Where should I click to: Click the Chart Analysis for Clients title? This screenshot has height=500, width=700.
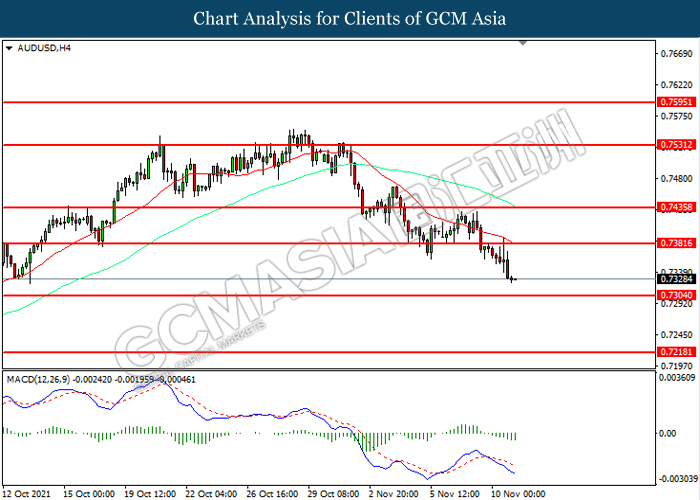(350, 19)
